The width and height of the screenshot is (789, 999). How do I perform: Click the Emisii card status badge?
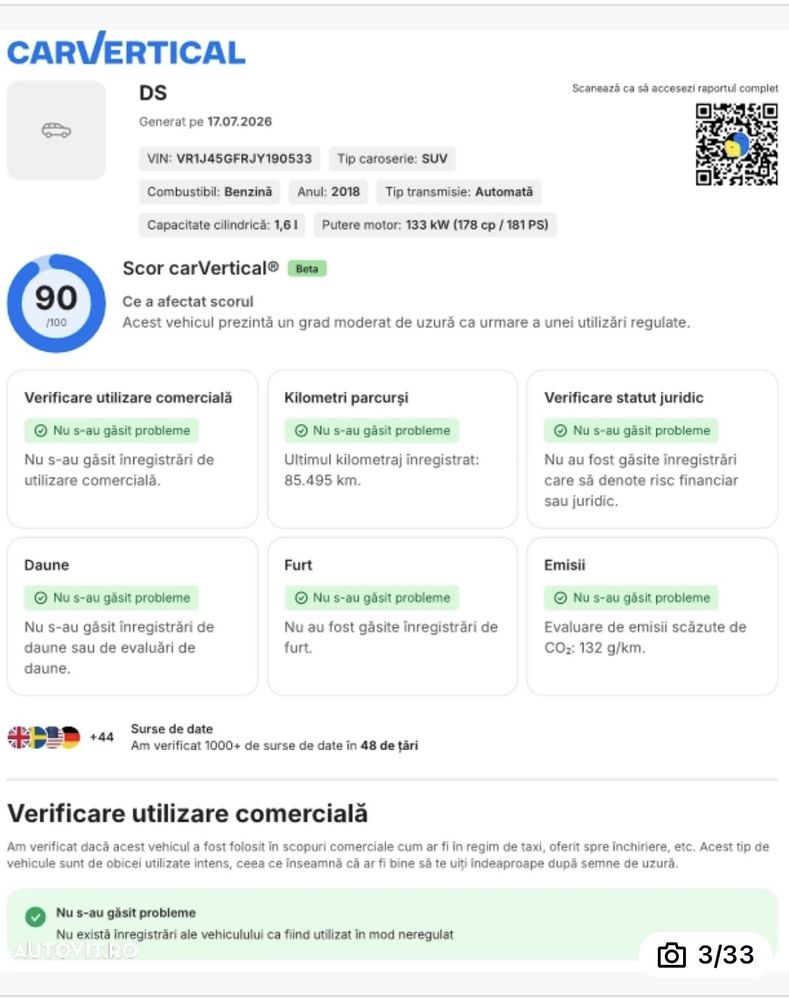(x=631, y=598)
